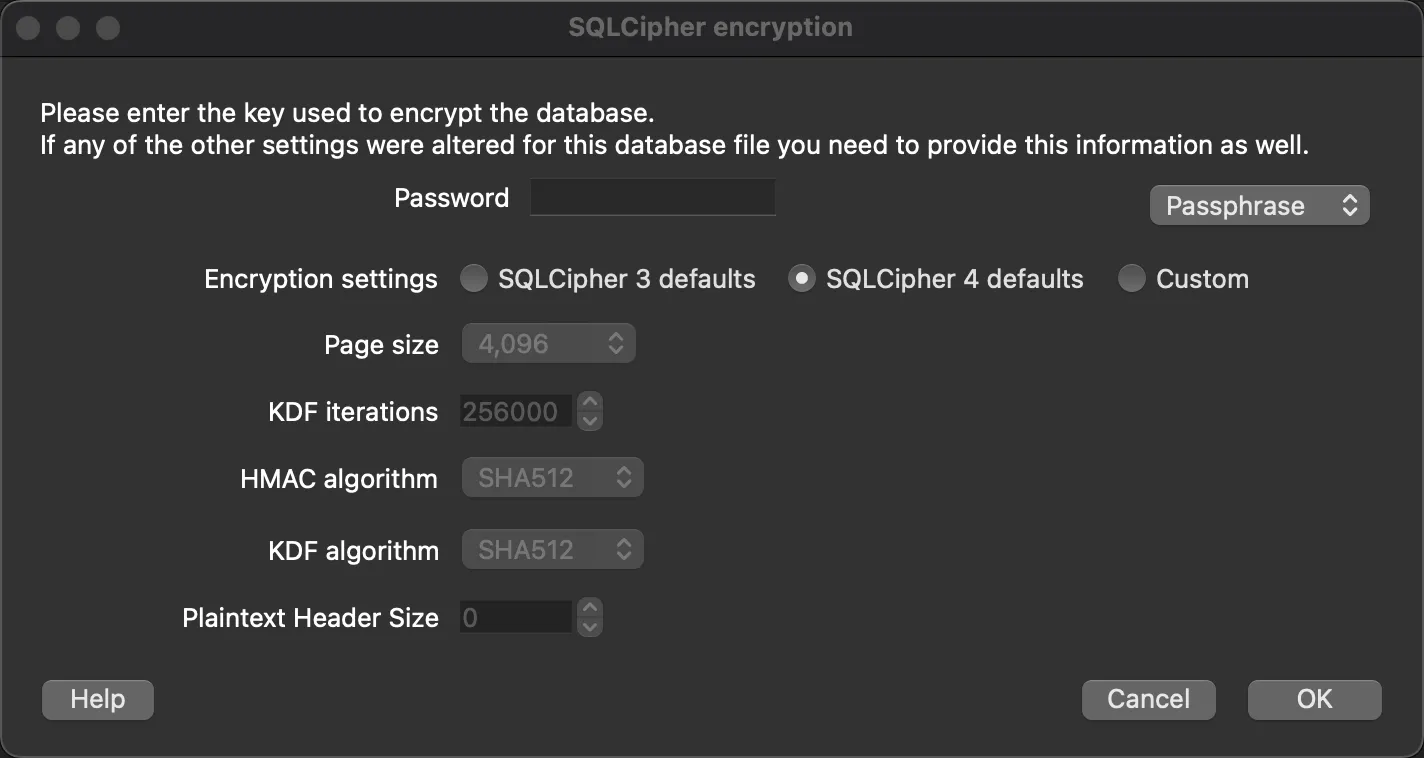Click the dialog title bar
Image resolution: width=1424 pixels, height=758 pixels.
[x=712, y=27]
